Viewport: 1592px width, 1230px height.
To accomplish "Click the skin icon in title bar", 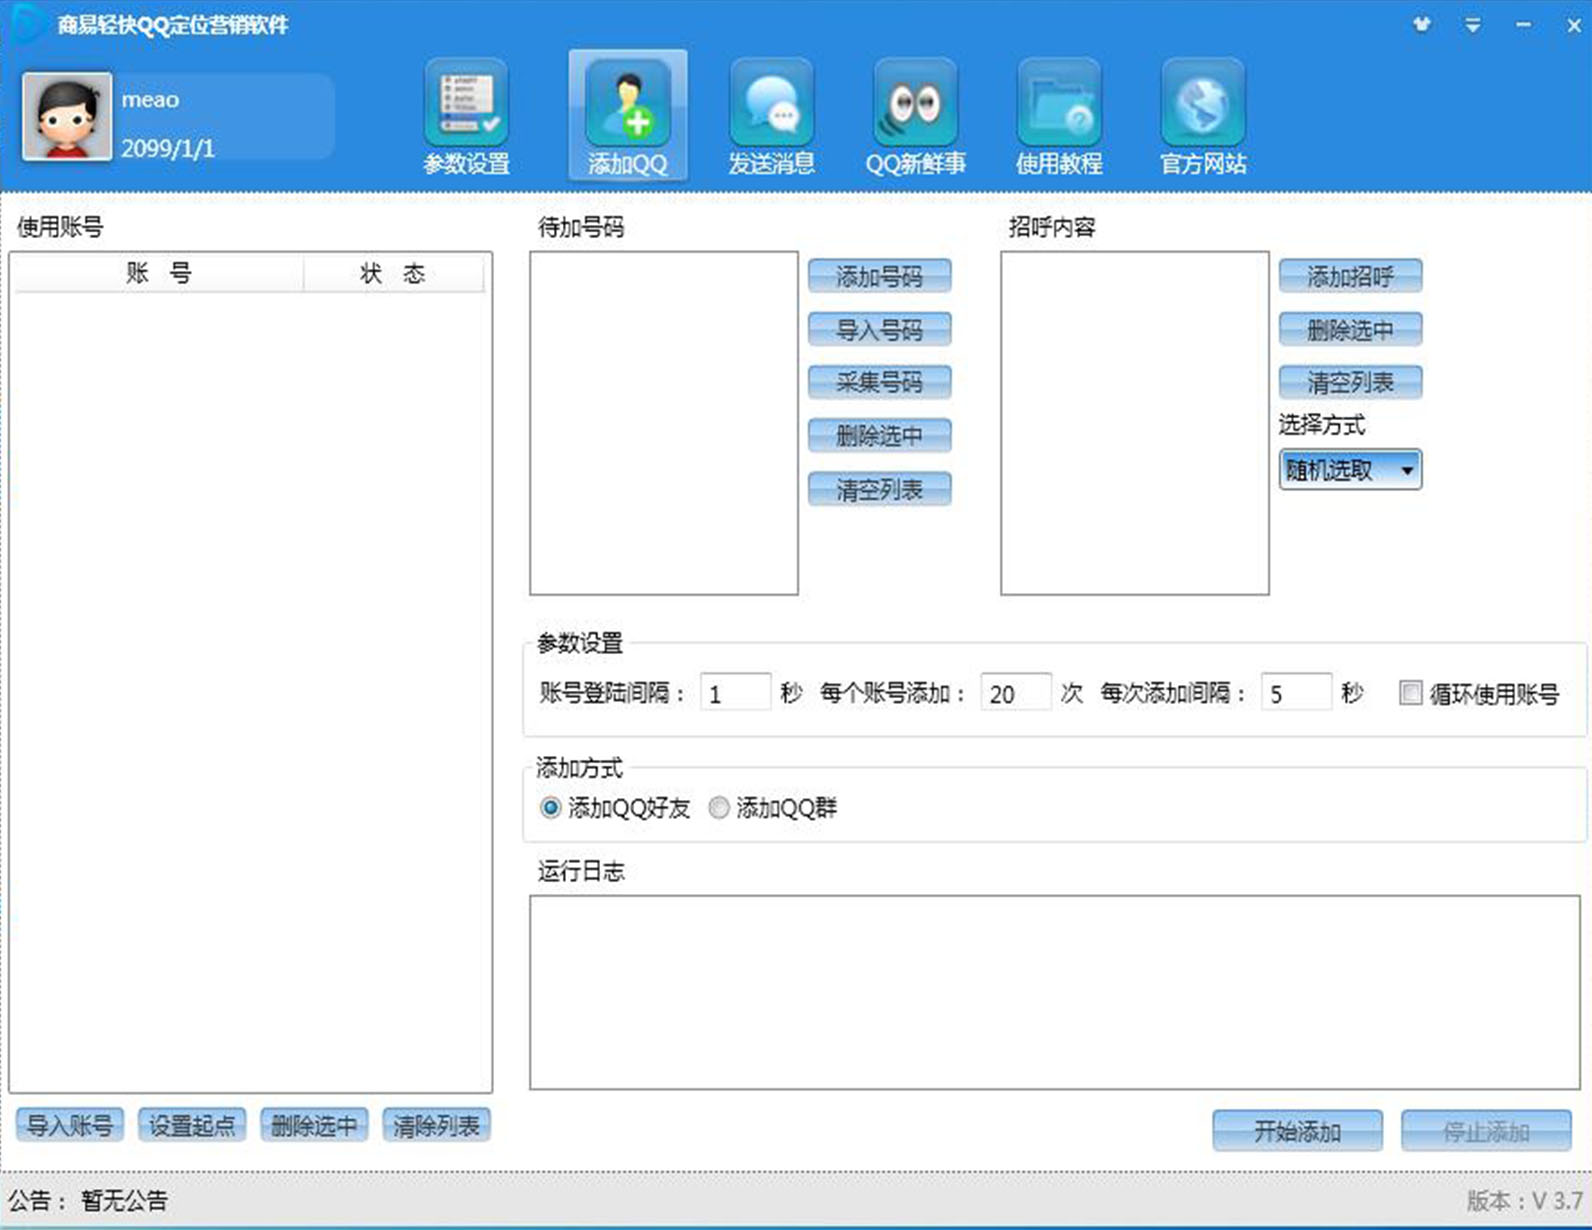I will [x=1422, y=24].
